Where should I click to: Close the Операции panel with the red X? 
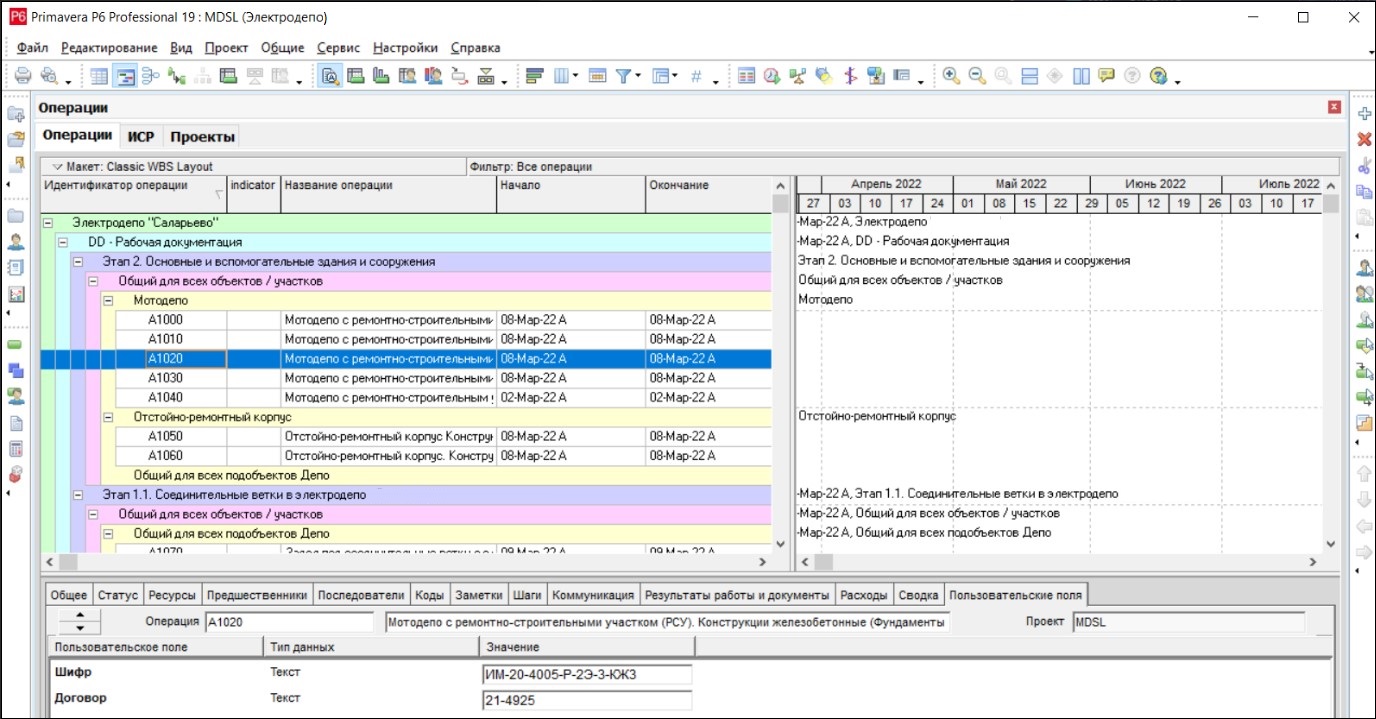(1334, 107)
